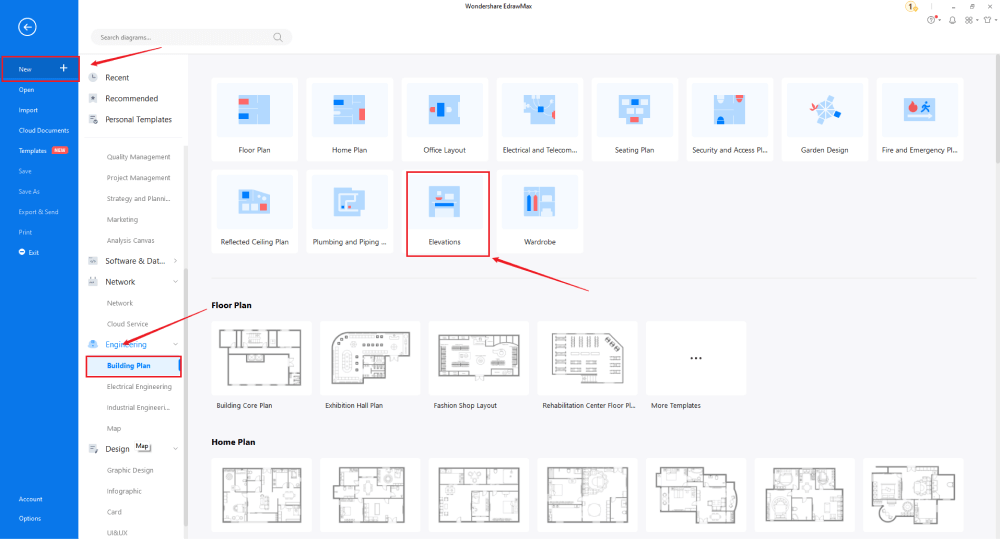Select Industrial Engineering subcategory
1000x539 pixels.
point(138,408)
